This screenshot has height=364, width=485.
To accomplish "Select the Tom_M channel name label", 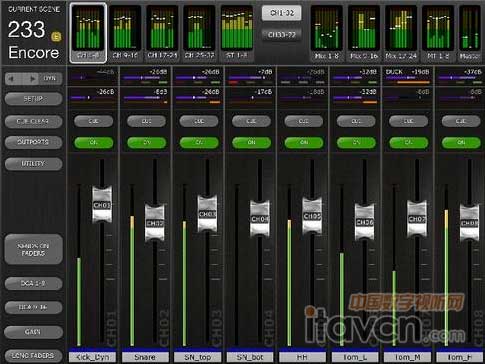I will [x=407, y=357].
